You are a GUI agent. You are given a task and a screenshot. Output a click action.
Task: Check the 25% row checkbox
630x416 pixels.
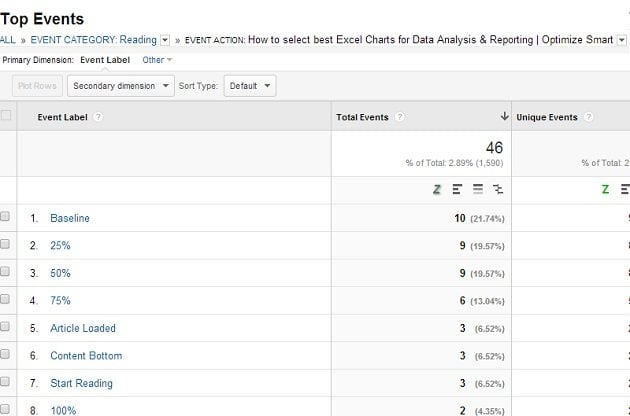[x=4, y=244]
